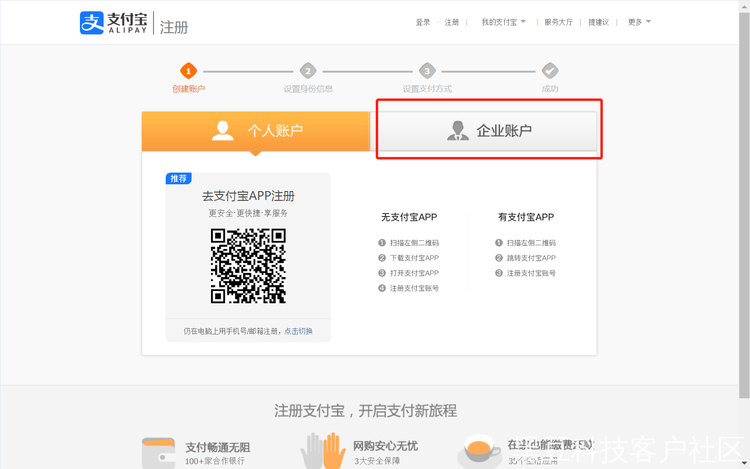Screen dimensions: 750x469
Task: Click the text 网购安心无忧
Action: click(x=386, y=446)
